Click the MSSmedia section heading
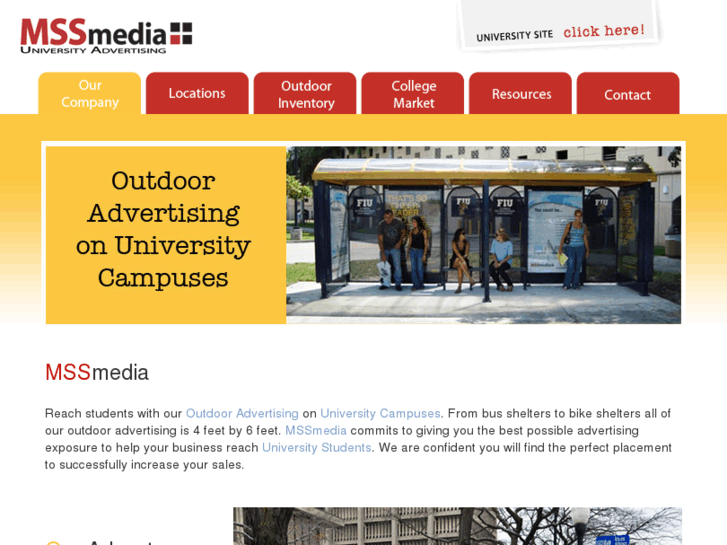 click(96, 372)
